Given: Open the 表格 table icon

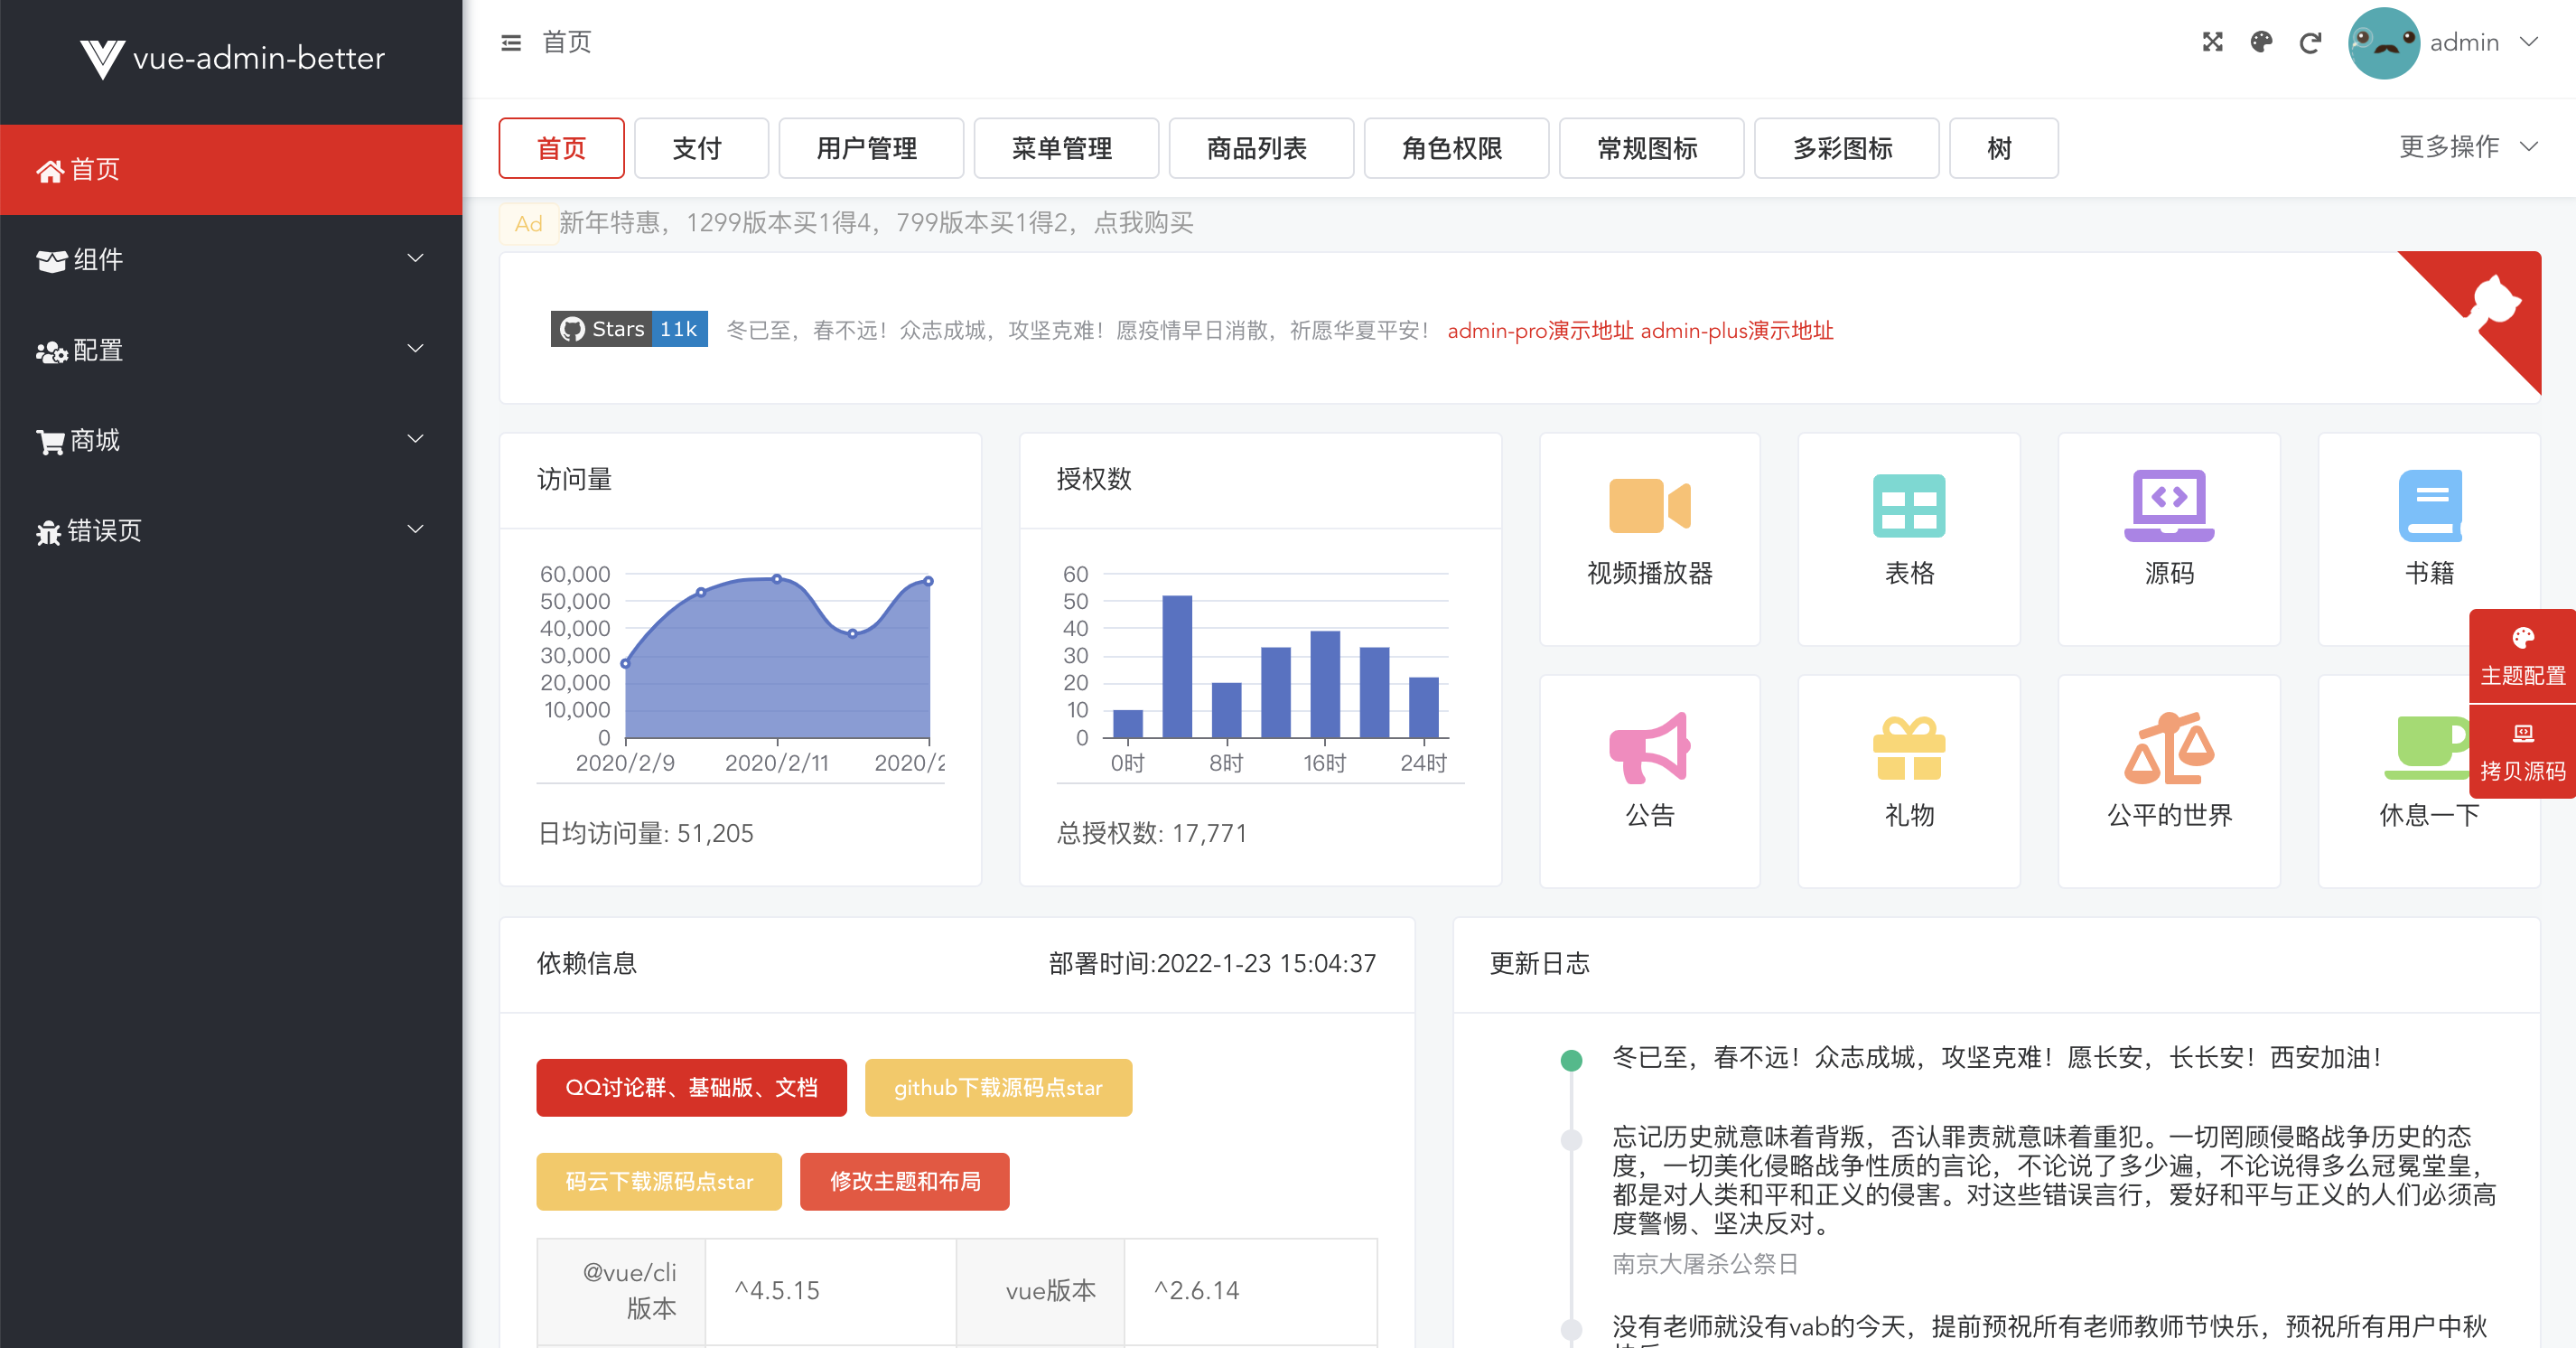Looking at the screenshot, I should (1908, 506).
